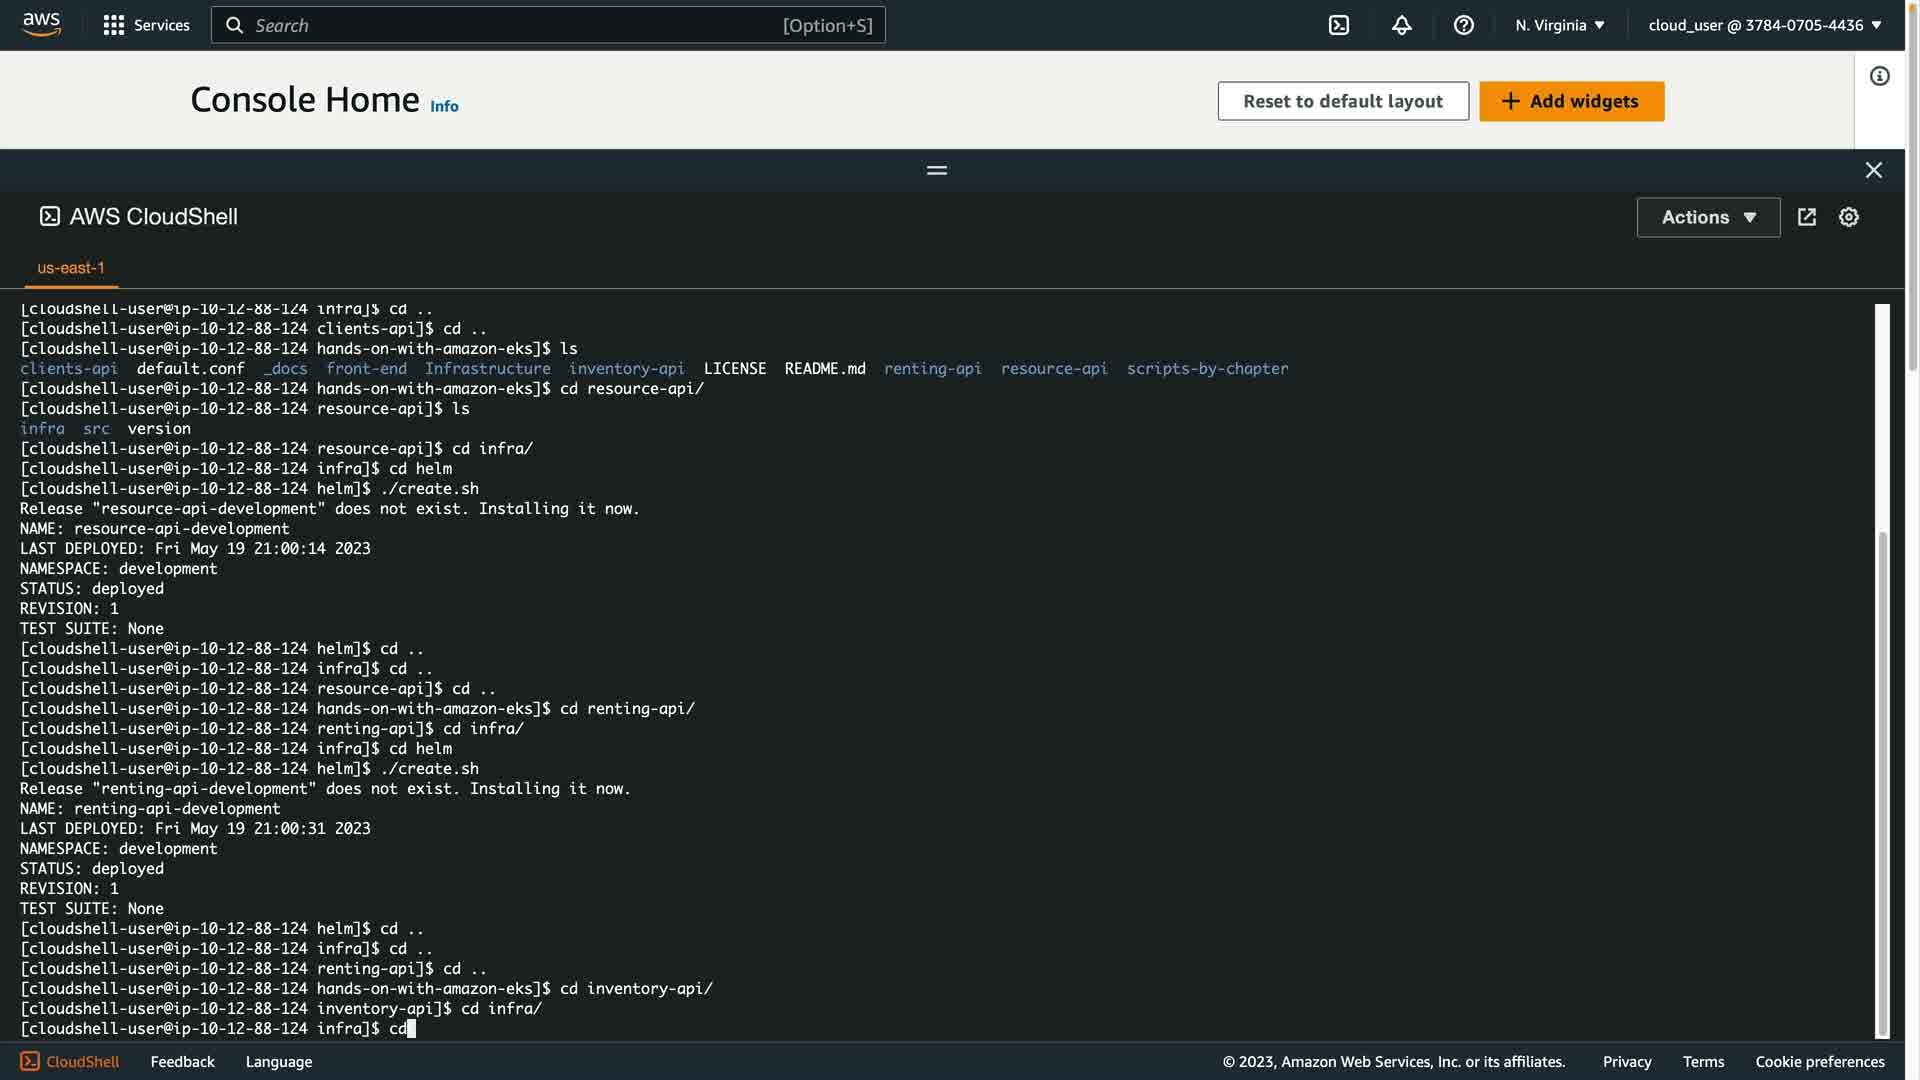The image size is (1920, 1080).
Task: Click the CloudShell panel resize handle
Action: click(x=936, y=170)
